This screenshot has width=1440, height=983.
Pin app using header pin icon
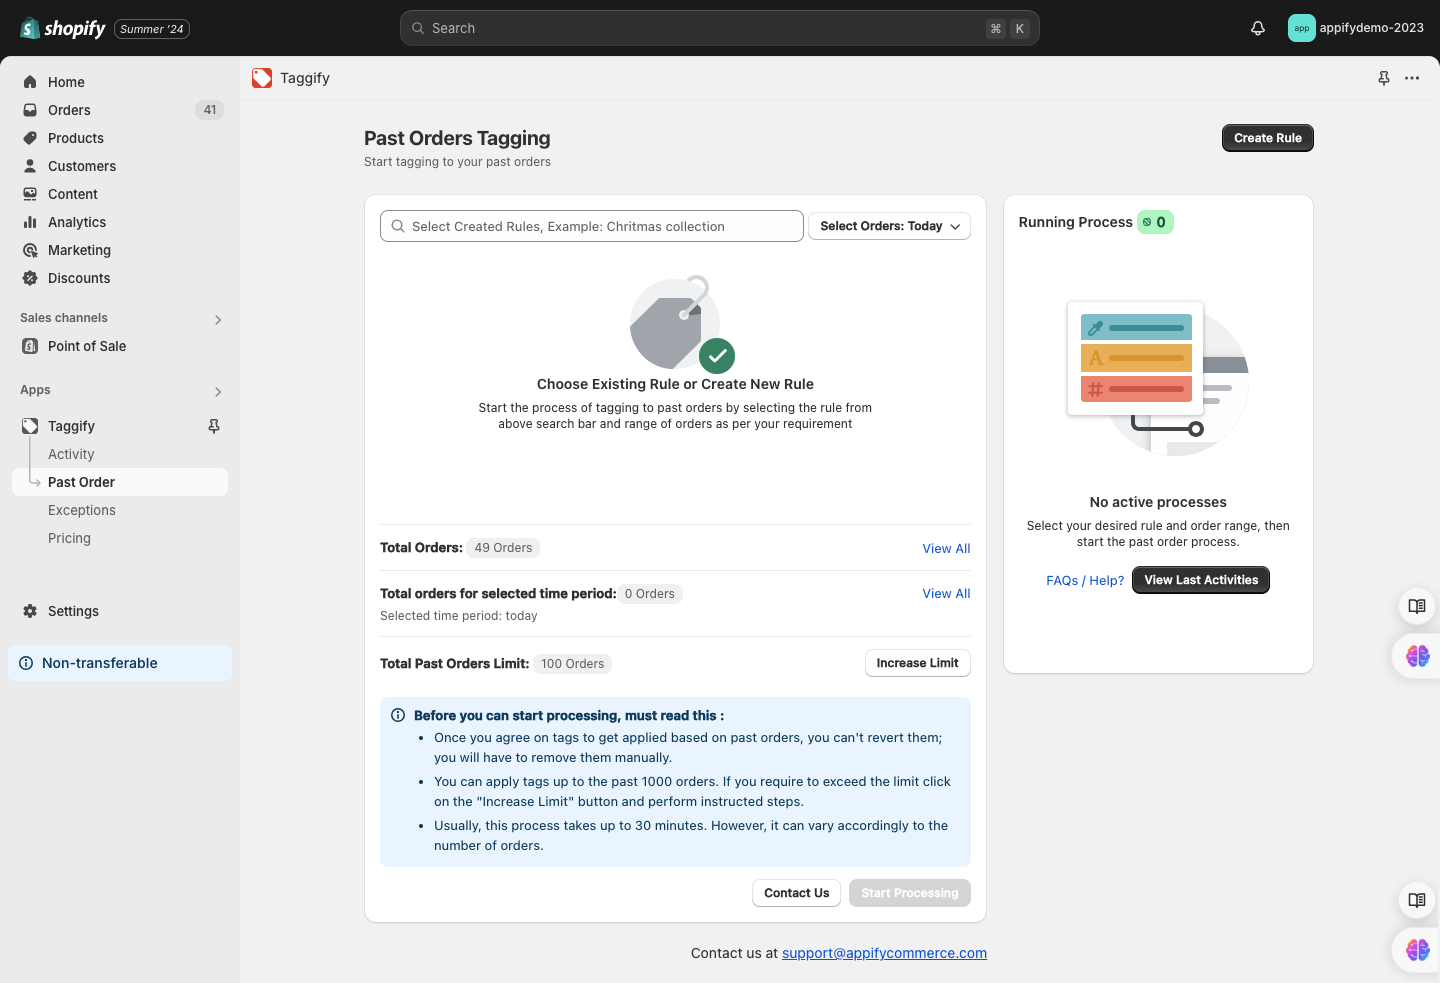[x=1384, y=78]
